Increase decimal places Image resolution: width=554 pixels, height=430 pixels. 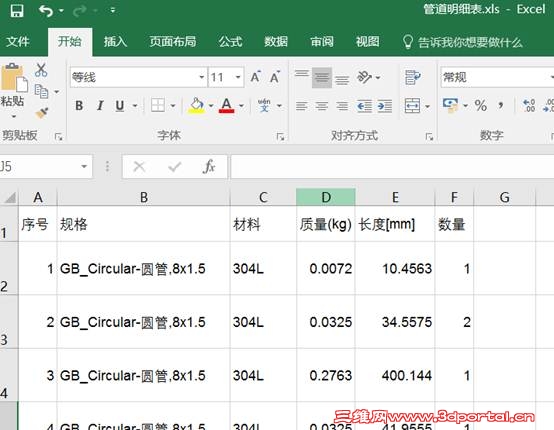pyautogui.click(x=529, y=105)
